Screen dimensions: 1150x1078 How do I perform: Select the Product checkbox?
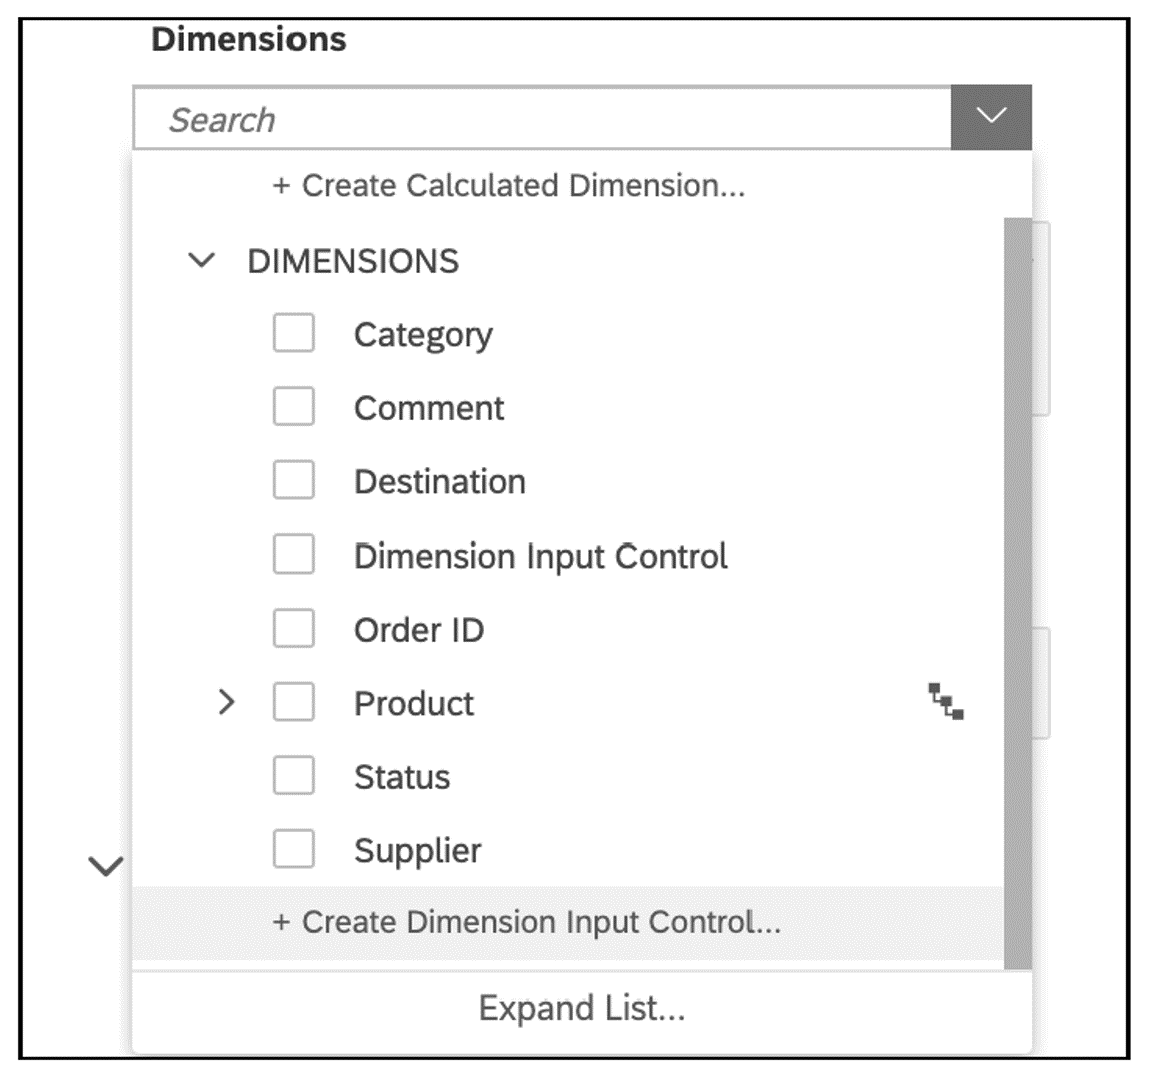tap(293, 703)
